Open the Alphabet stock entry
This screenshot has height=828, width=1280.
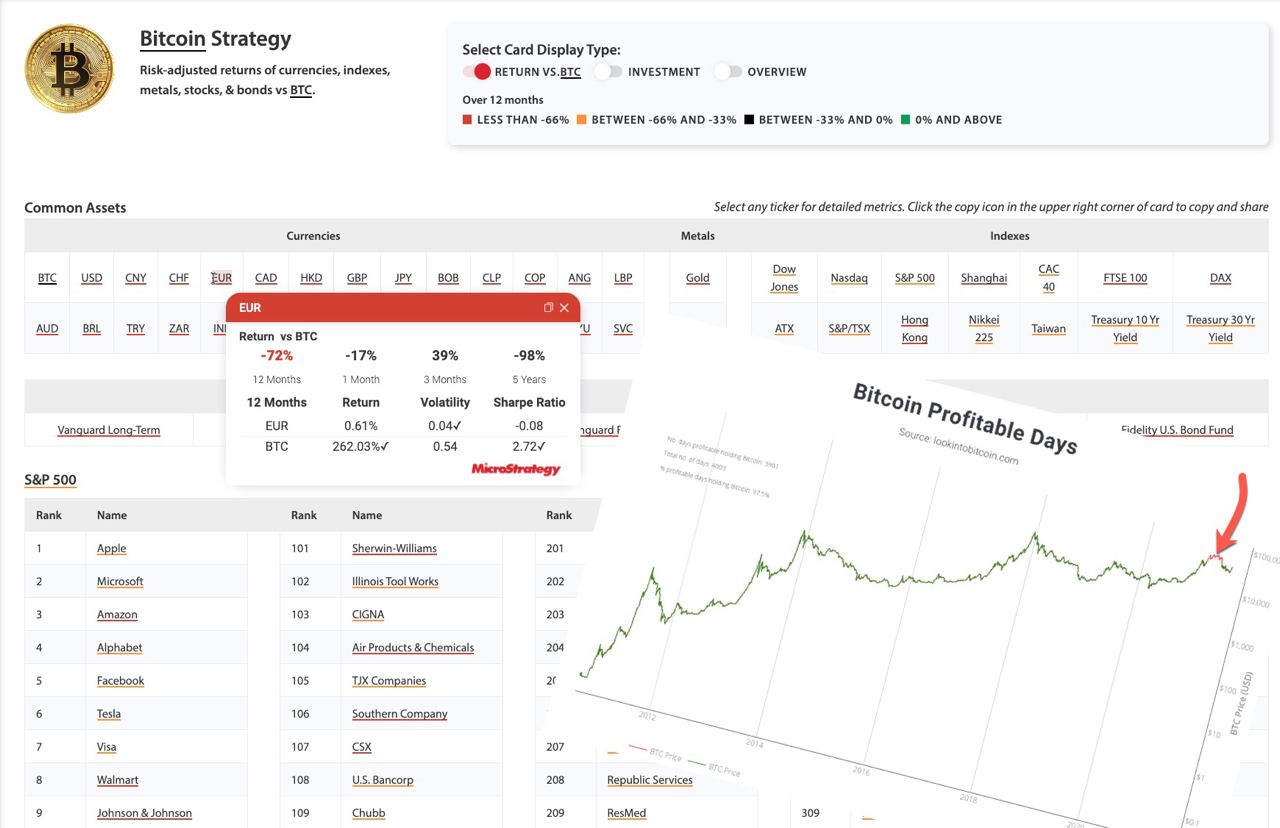click(x=120, y=648)
